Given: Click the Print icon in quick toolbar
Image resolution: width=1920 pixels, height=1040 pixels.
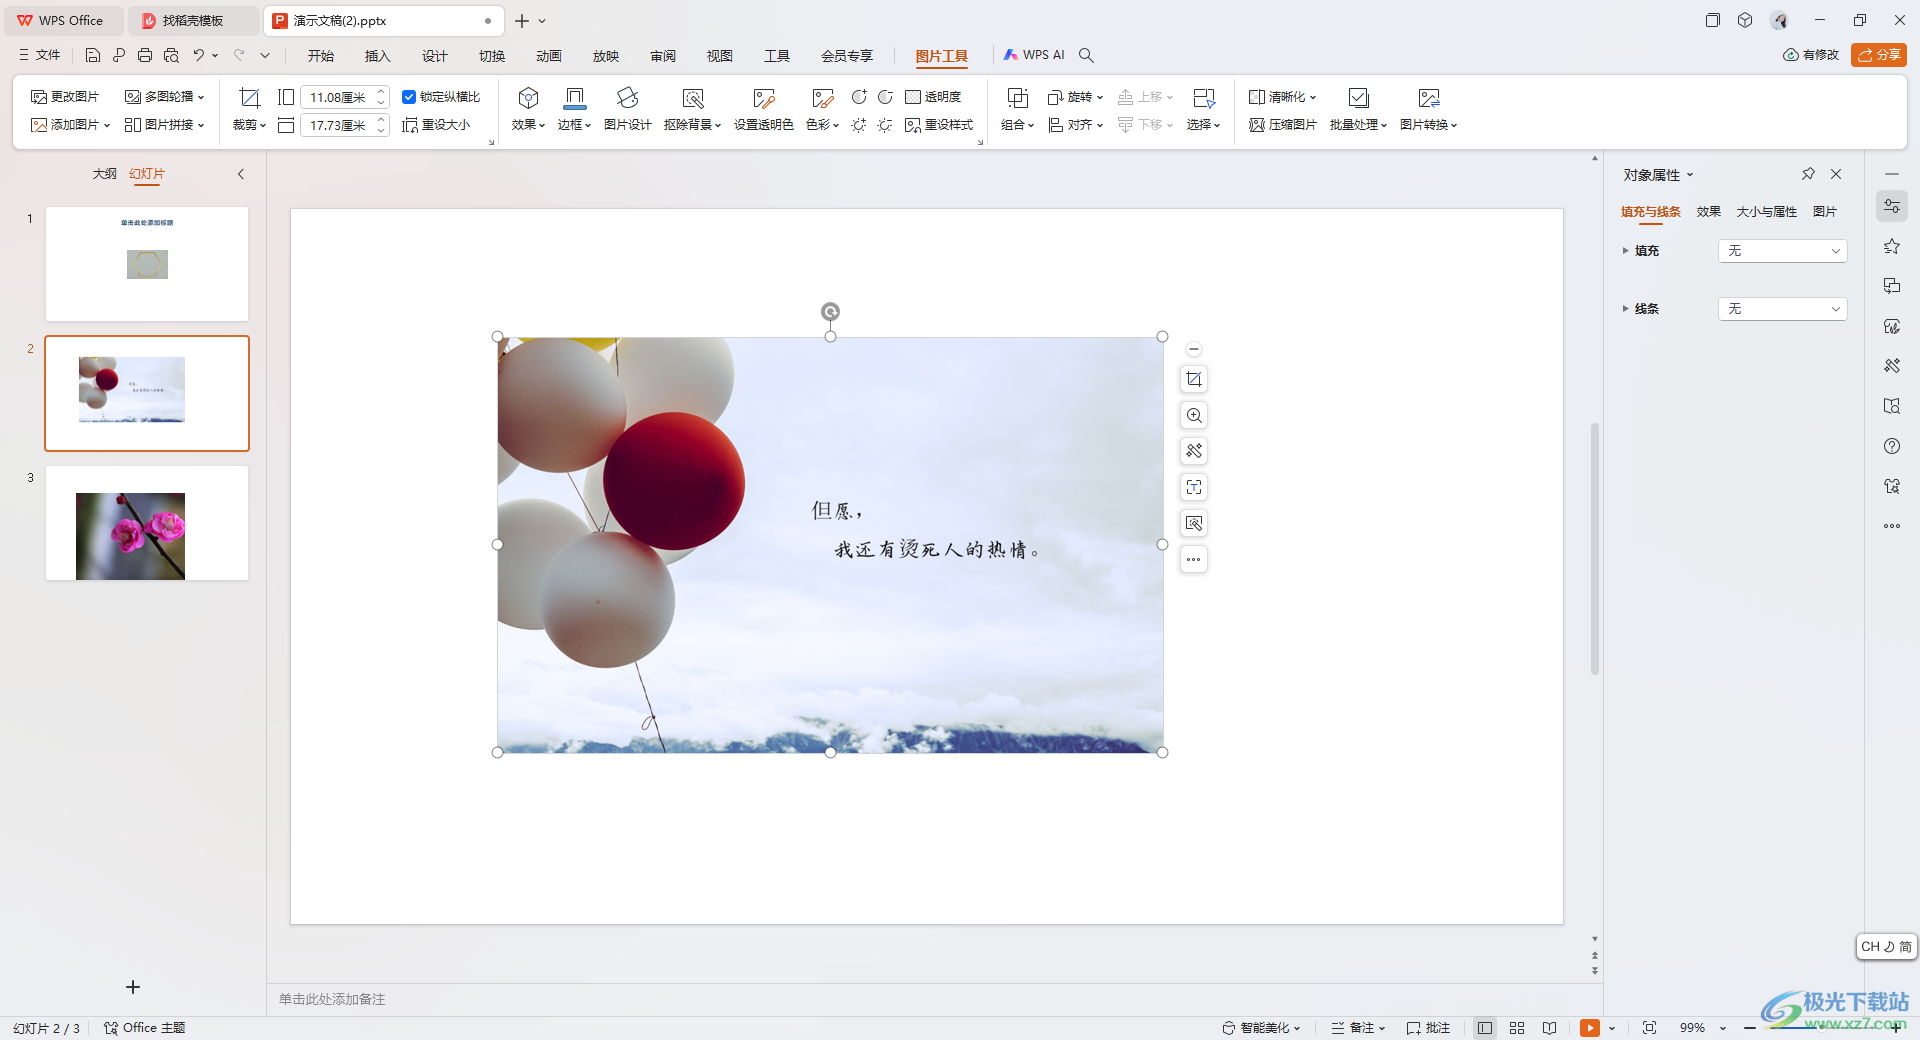Looking at the screenshot, I should tap(145, 55).
